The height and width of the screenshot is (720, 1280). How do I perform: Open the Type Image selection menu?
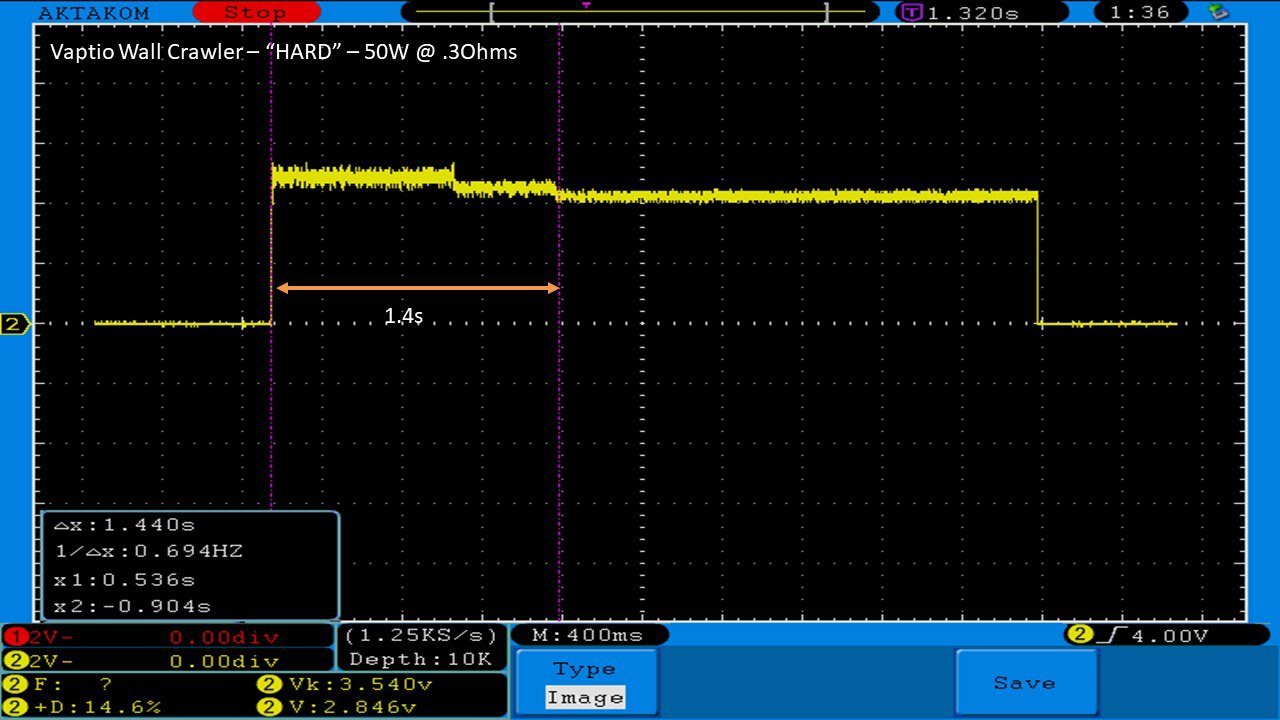587,683
